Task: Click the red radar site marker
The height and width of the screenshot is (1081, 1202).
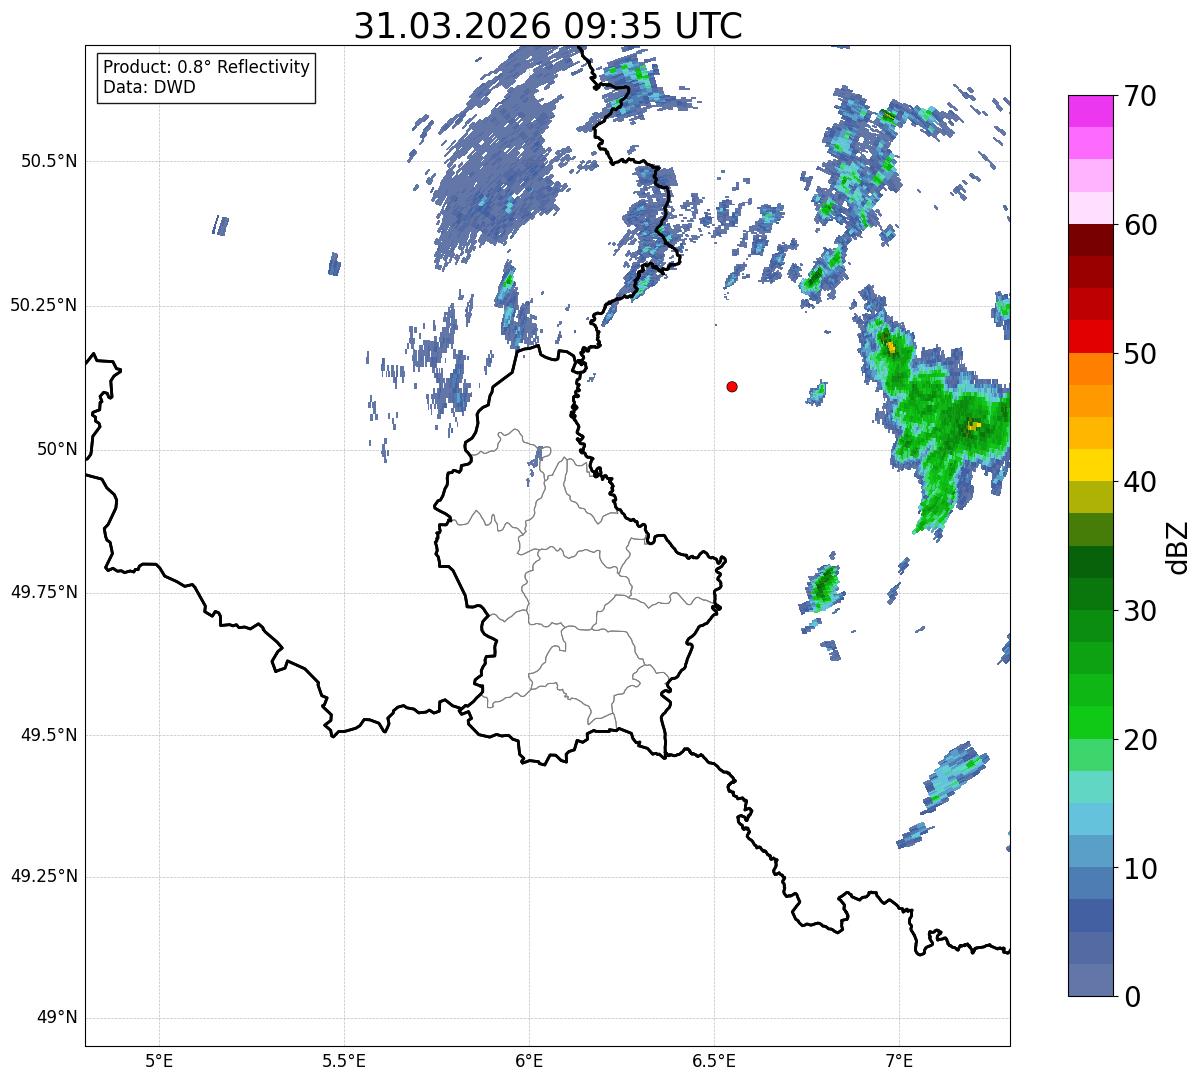Action: point(732,386)
